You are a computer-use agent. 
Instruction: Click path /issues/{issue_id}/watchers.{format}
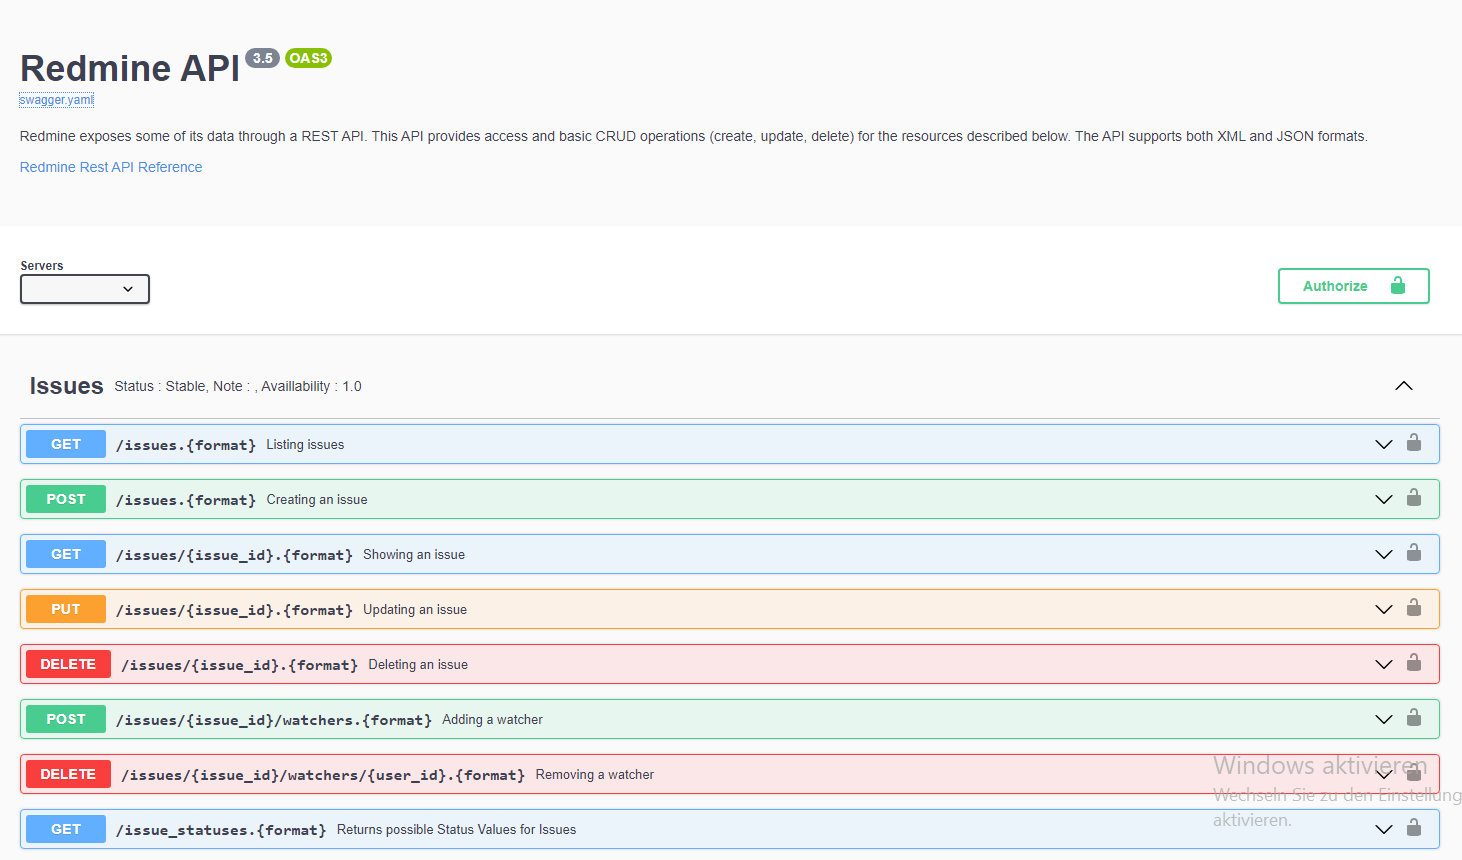click(x=274, y=720)
